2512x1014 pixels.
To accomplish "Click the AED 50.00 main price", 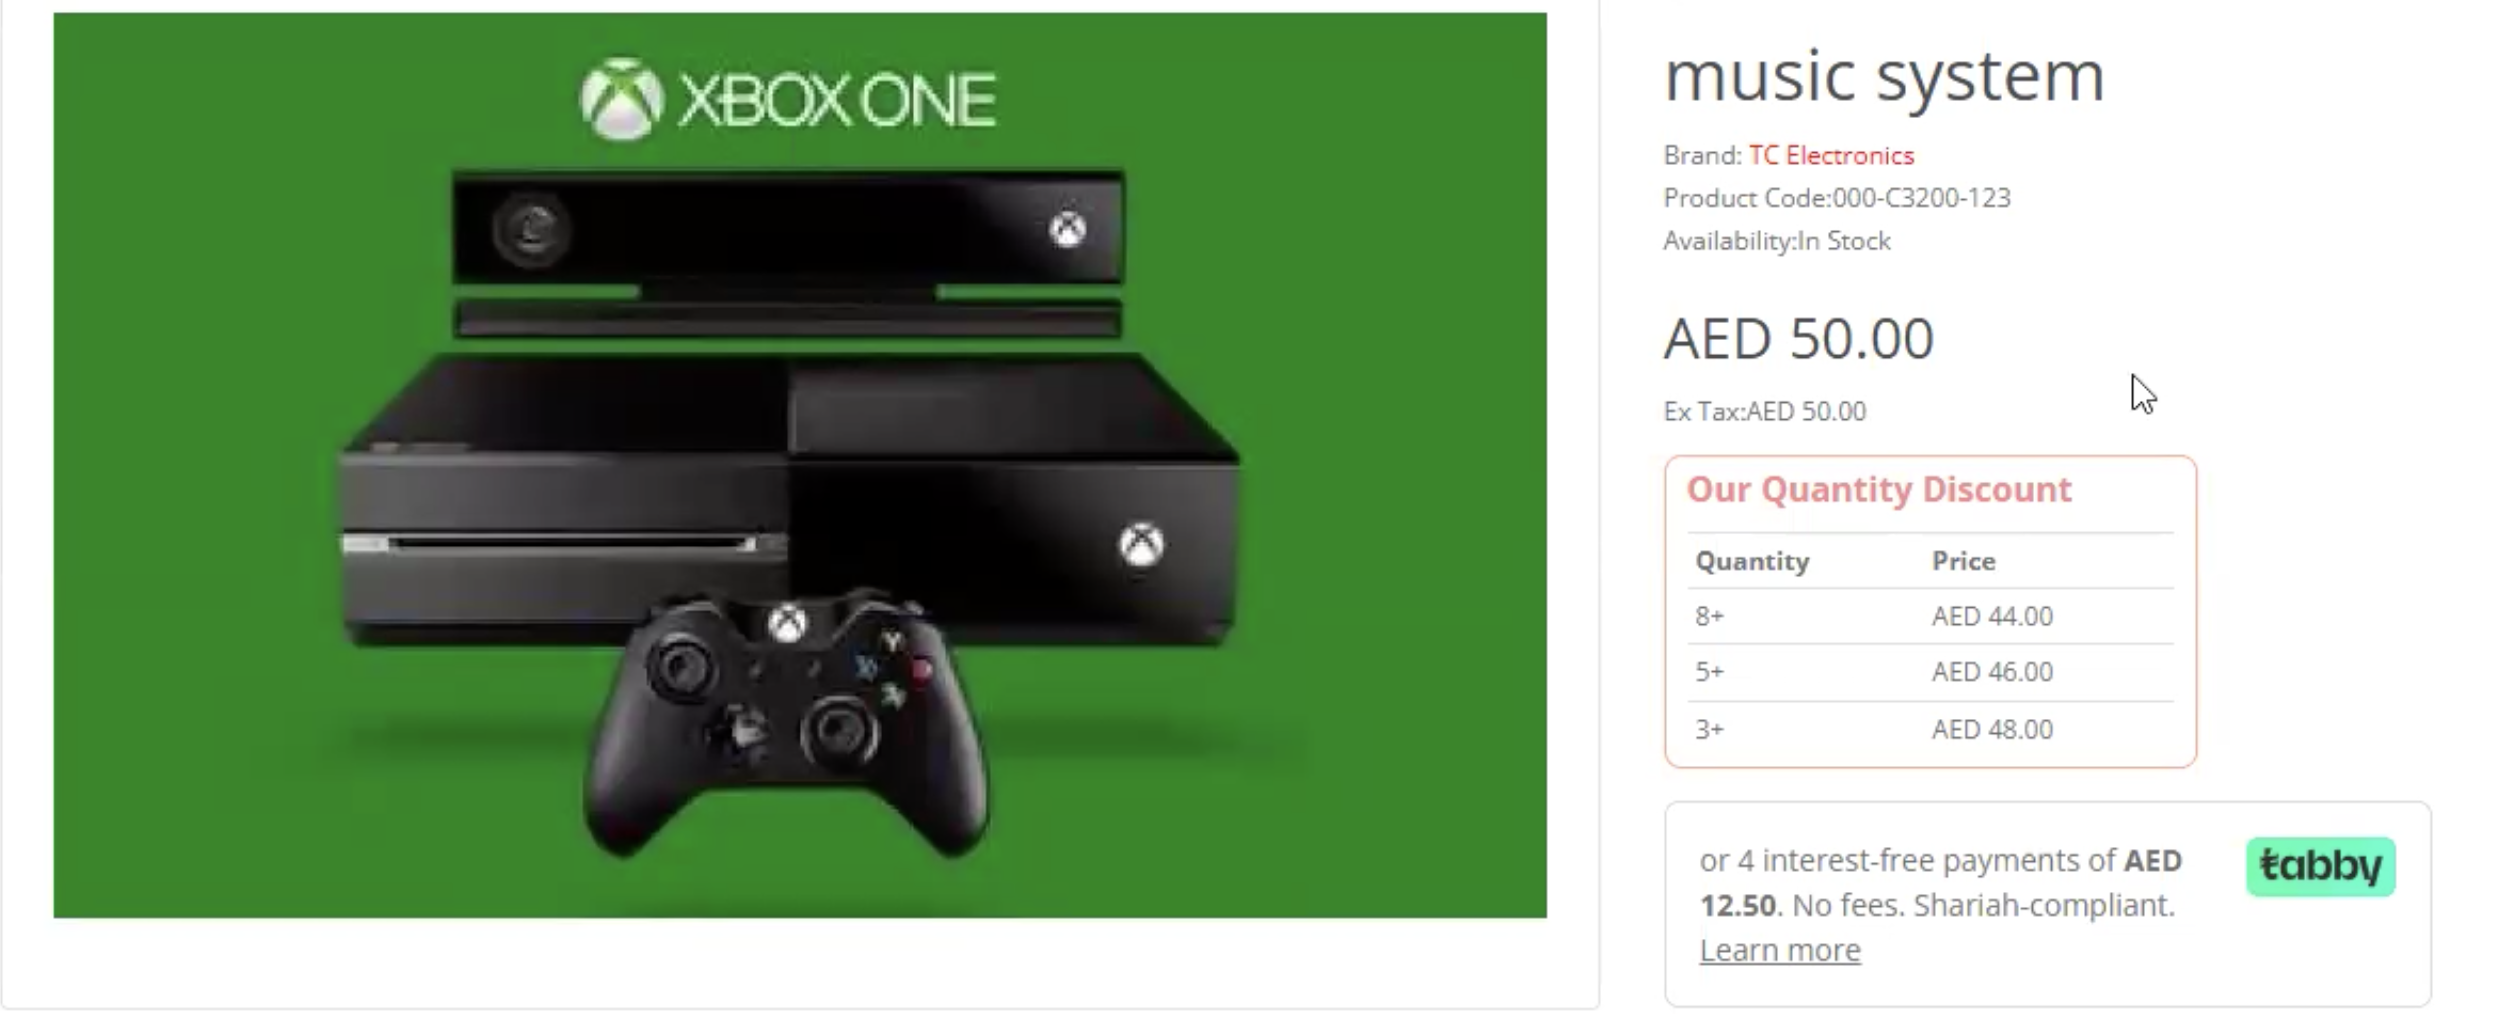I will tap(1798, 338).
